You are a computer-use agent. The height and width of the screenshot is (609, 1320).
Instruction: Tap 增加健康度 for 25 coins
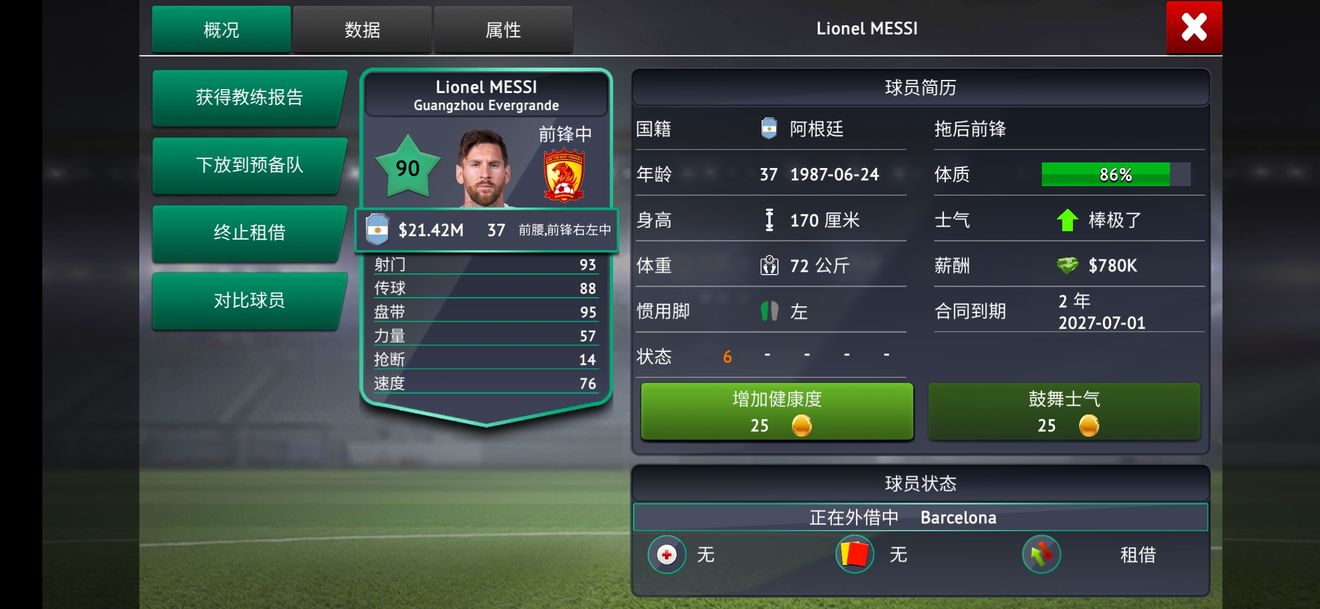click(777, 411)
